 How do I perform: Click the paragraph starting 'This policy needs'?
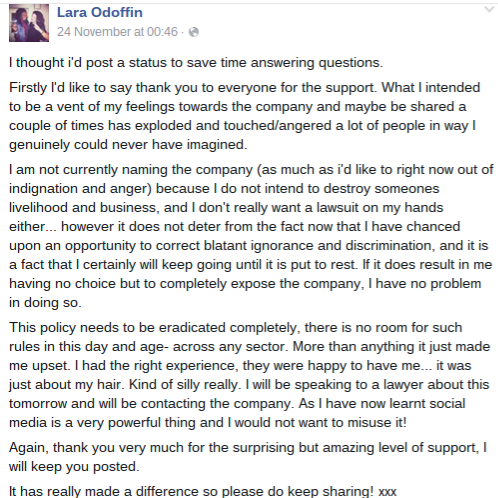249,375
